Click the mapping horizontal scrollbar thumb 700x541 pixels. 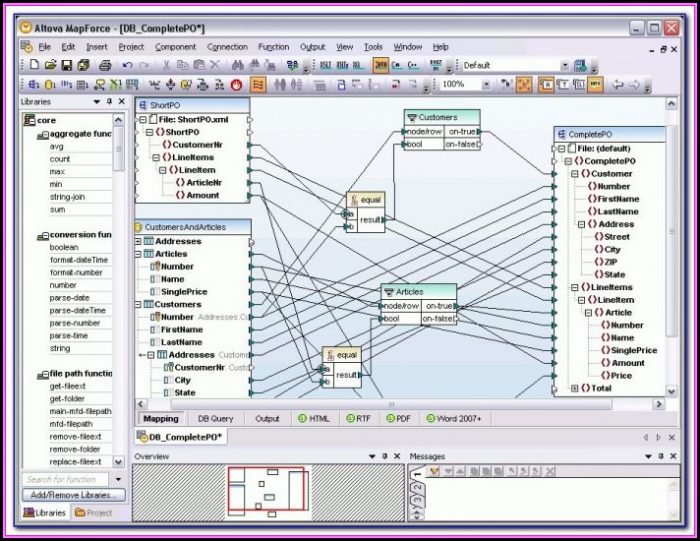click(391, 404)
